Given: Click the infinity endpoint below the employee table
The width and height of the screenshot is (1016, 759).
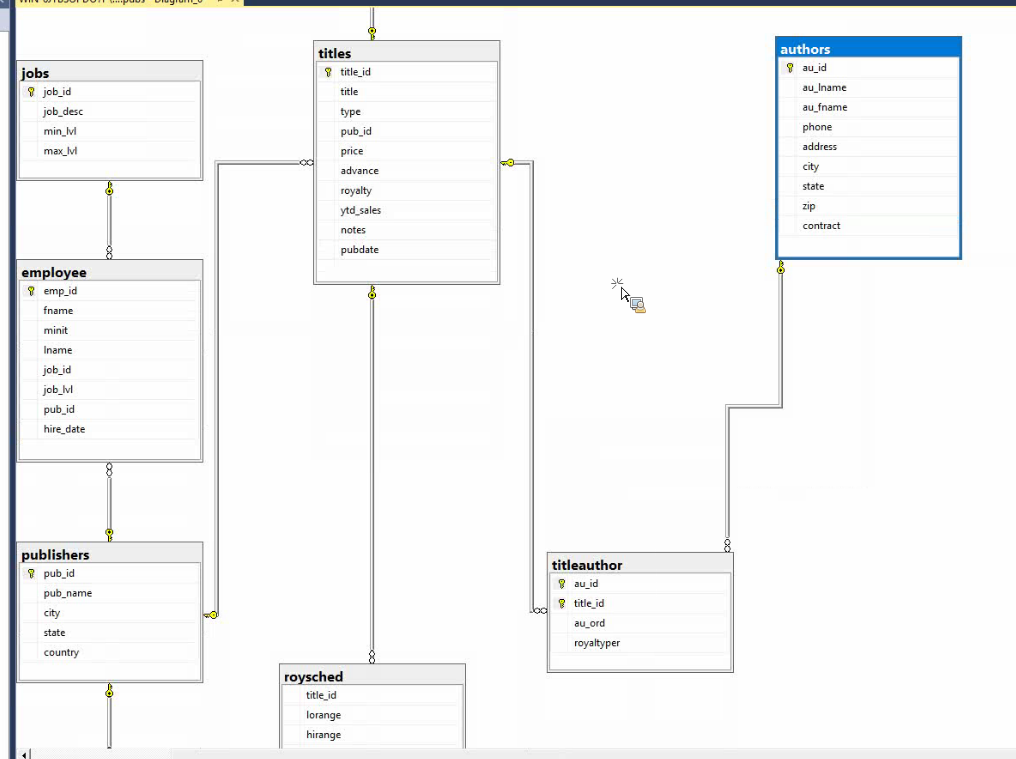Looking at the screenshot, I should pyautogui.click(x=109, y=469).
